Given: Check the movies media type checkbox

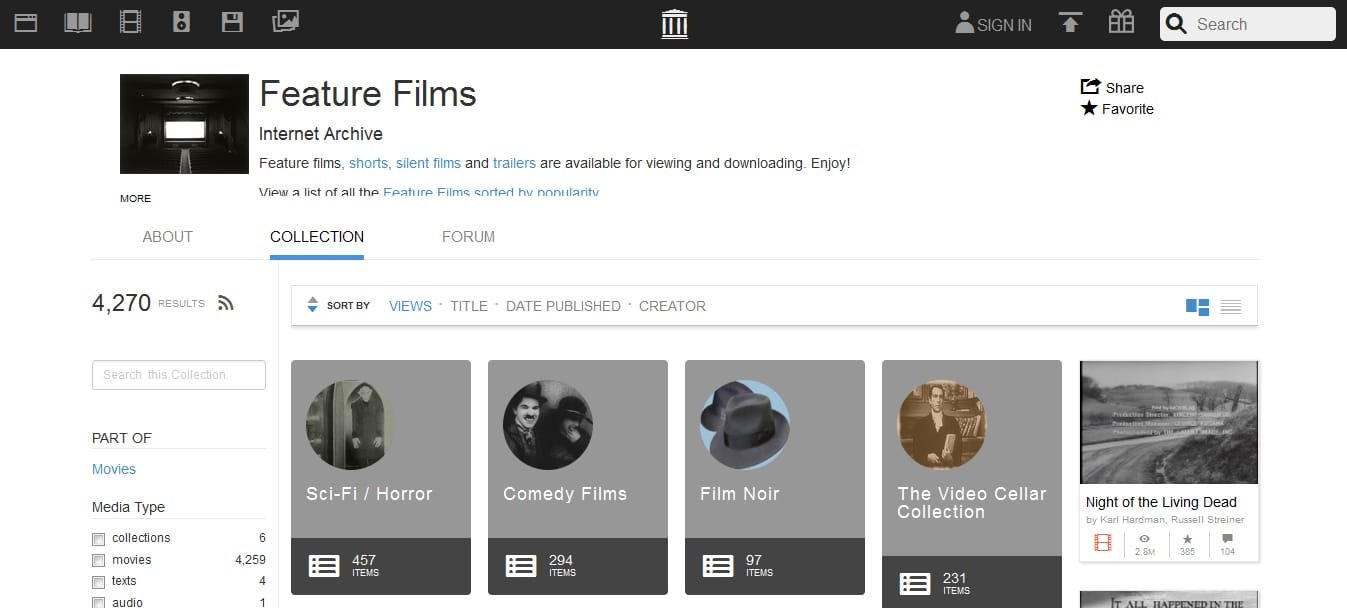Looking at the screenshot, I should point(98,560).
